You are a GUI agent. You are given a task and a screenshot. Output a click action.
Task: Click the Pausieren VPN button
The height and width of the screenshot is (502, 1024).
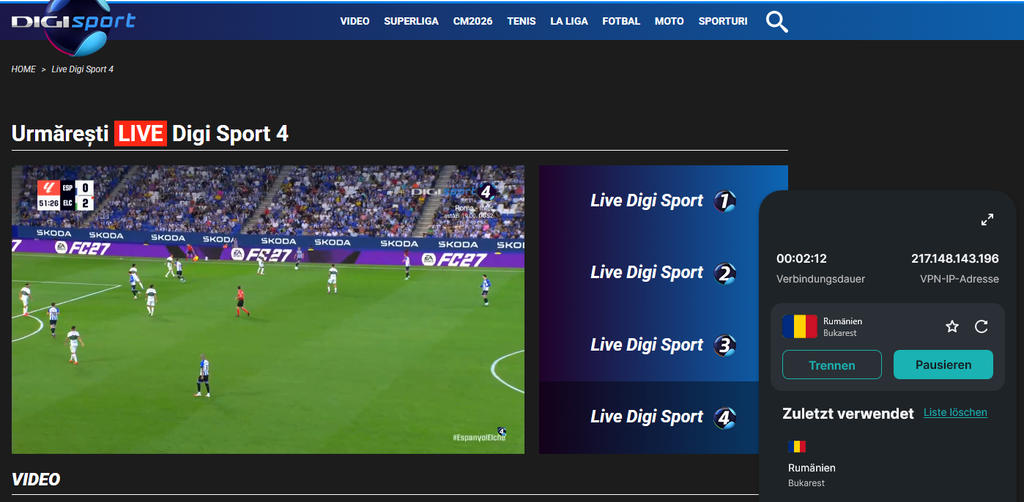[x=943, y=365]
